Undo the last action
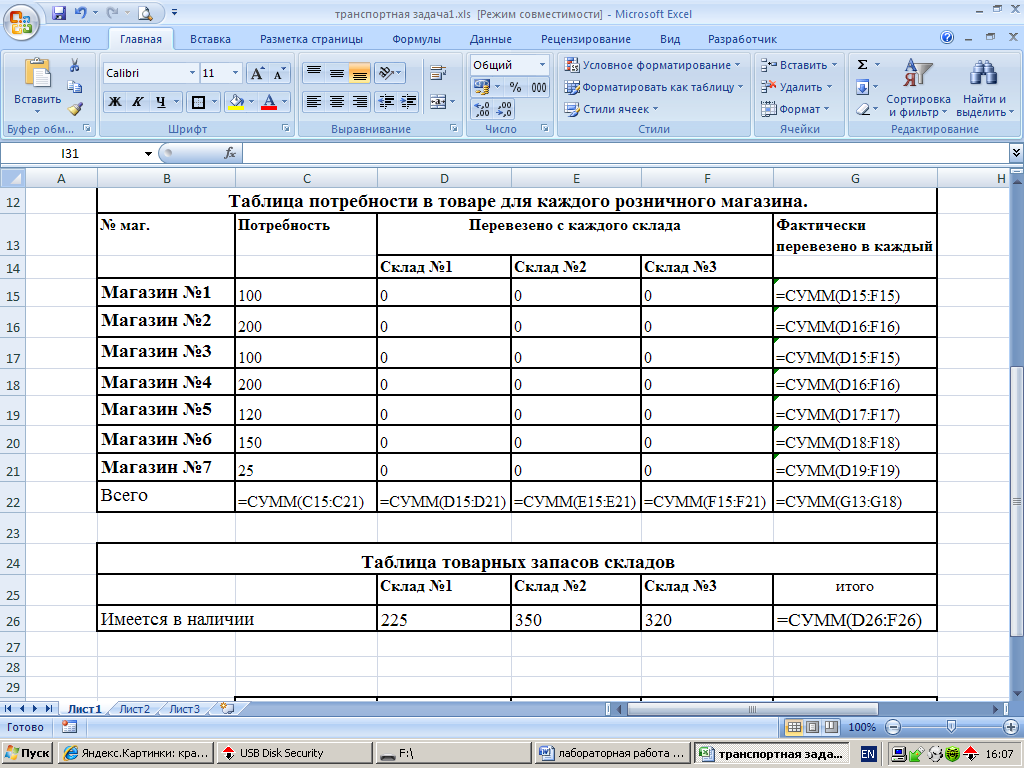 pyautogui.click(x=80, y=13)
